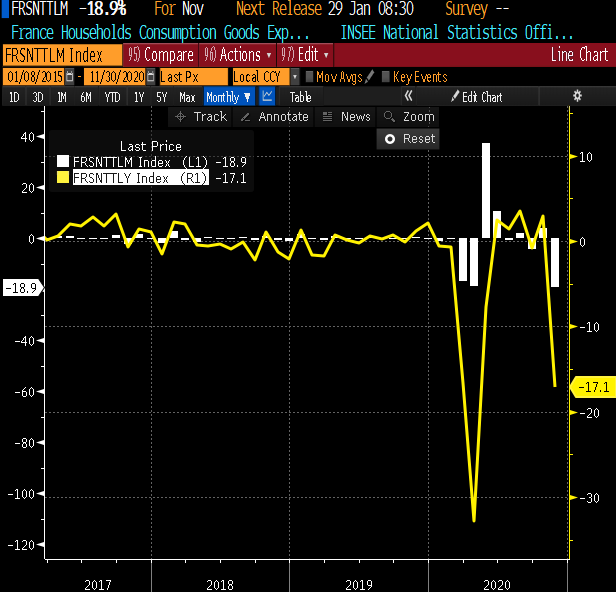The width and height of the screenshot is (616, 592).
Task: Select the 5Y time range tab
Action: pos(162,97)
